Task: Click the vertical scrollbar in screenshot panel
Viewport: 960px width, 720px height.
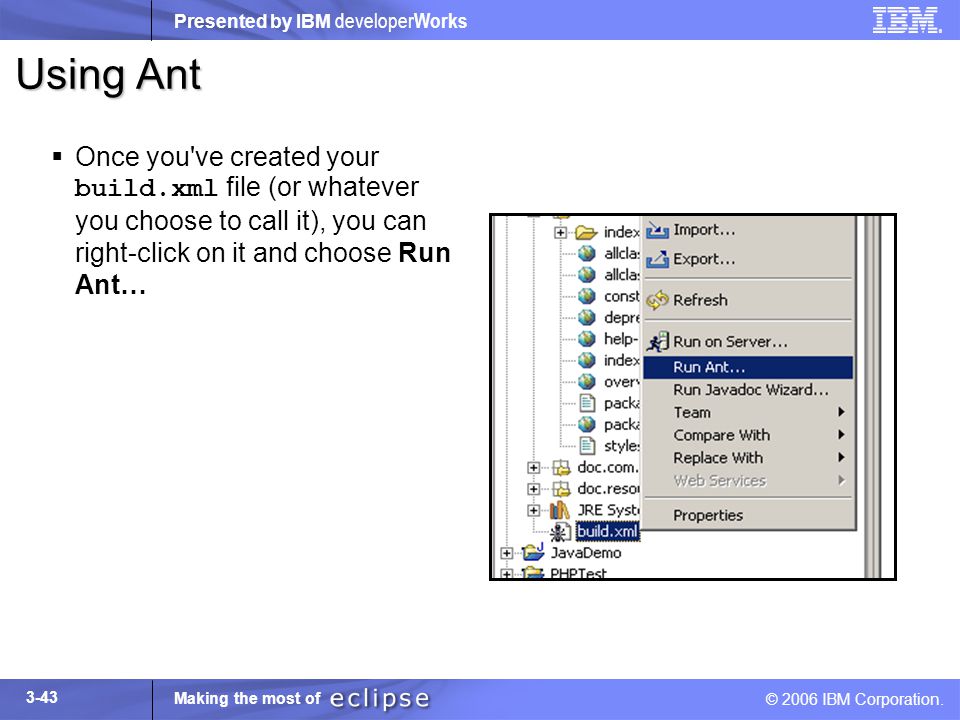Action: pyautogui.click(x=873, y=397)
